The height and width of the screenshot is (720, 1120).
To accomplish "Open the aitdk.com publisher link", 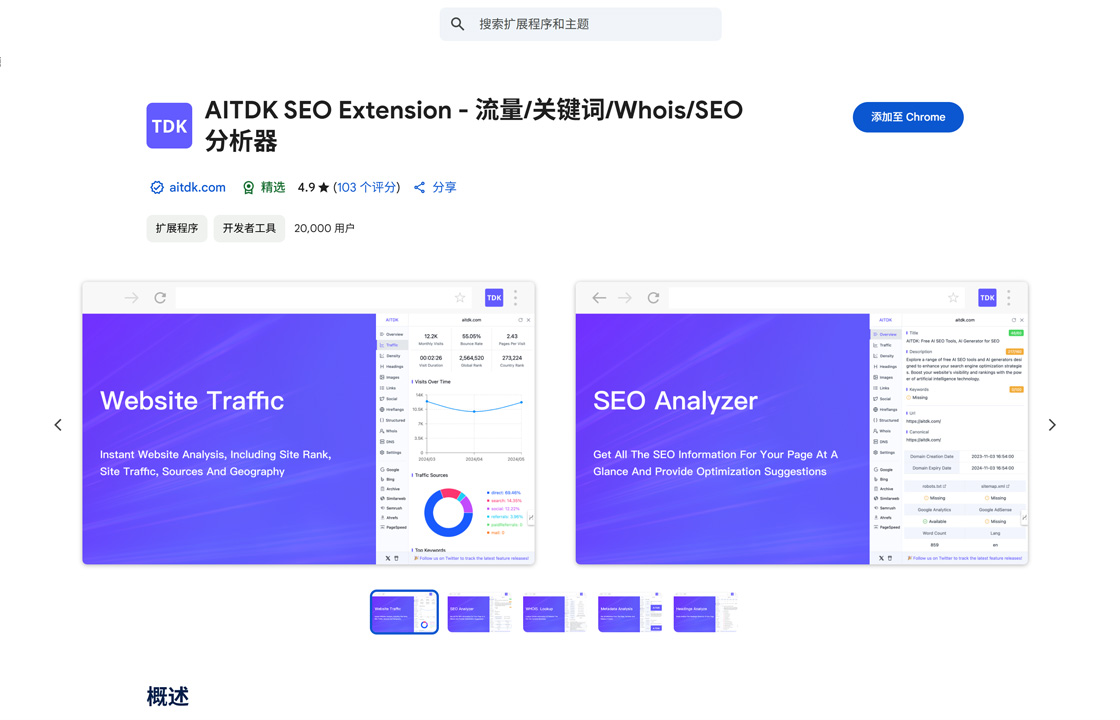I will 197,187.
